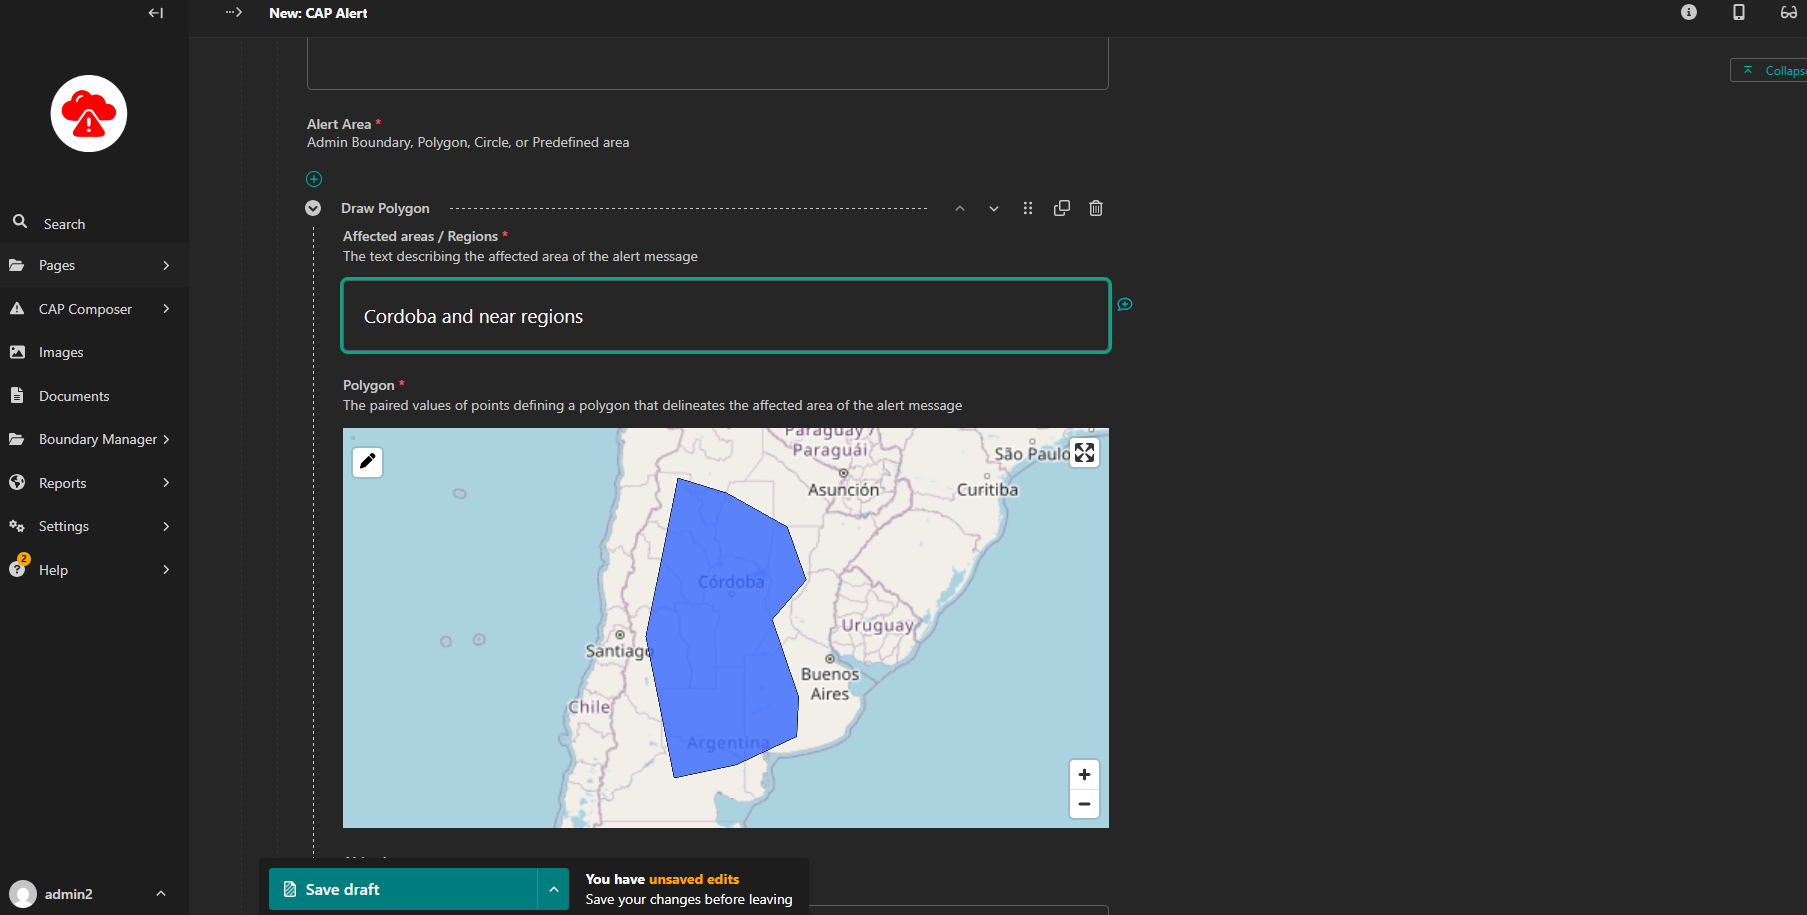Grab the Draw Polygon drag handle
This screenshot has height=915, width=1807.
[x=1028, y=208]
